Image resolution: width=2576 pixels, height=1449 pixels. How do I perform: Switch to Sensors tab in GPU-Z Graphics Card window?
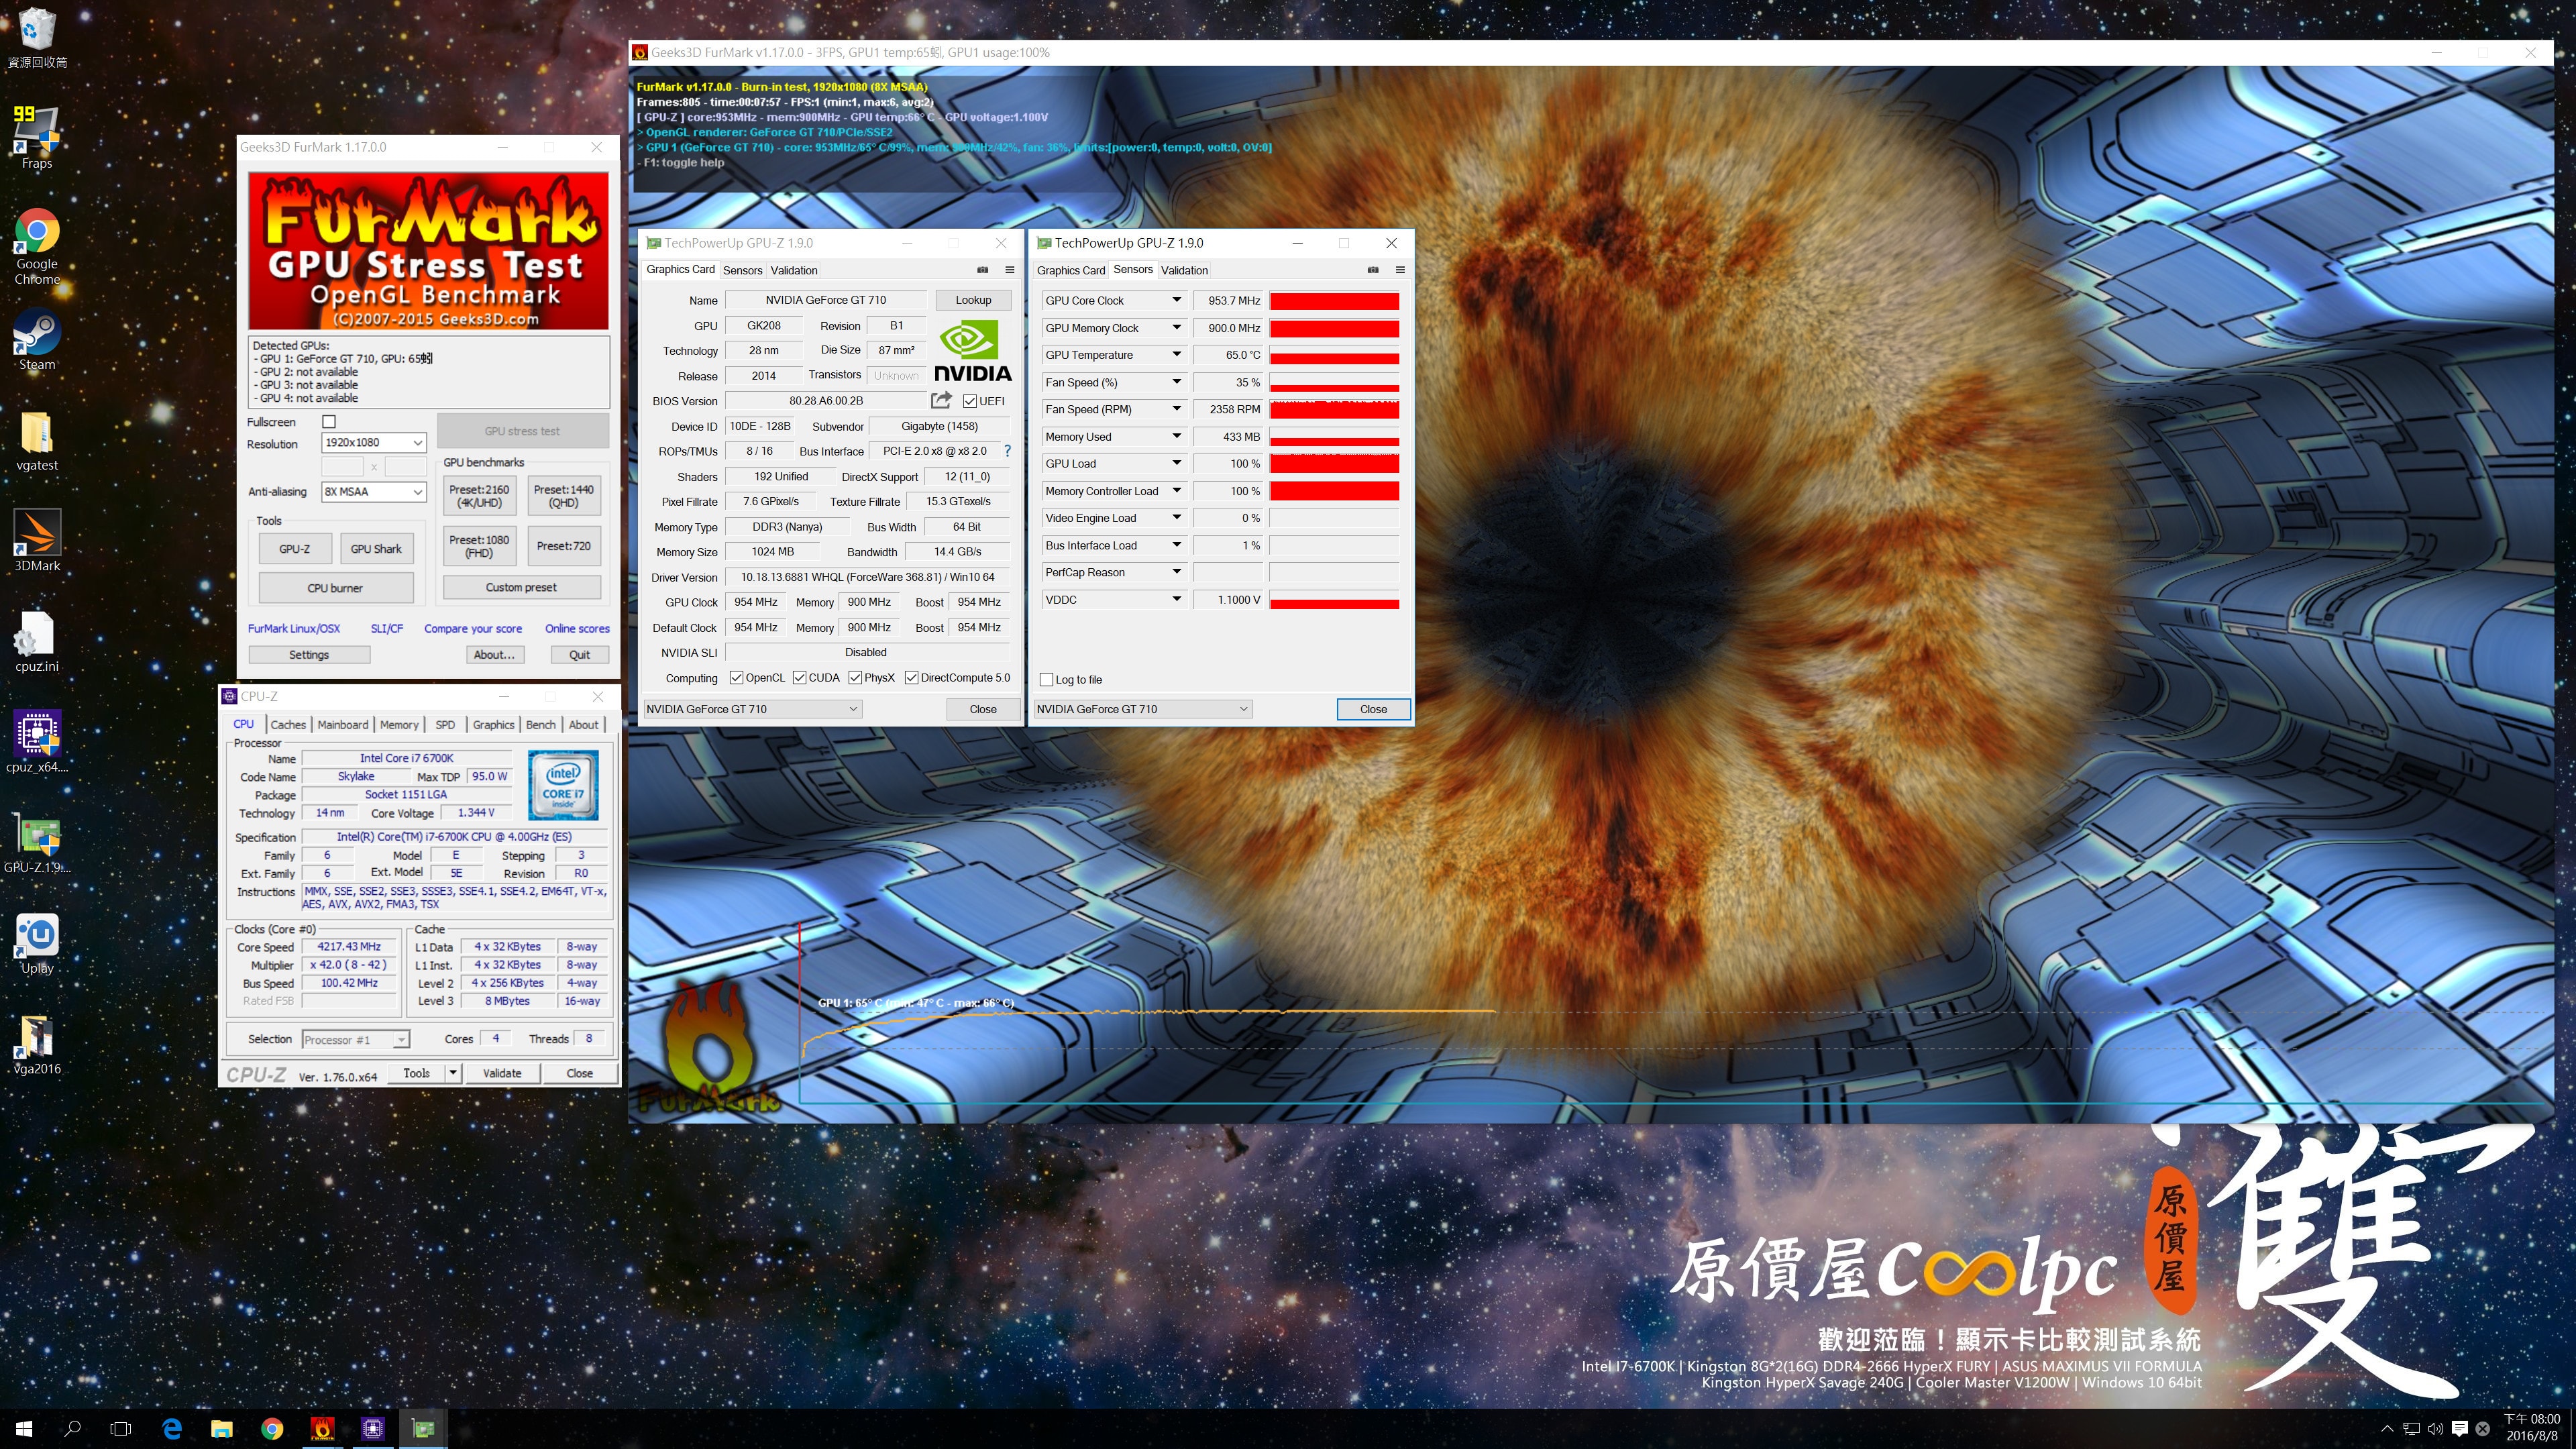pyautogui.click(x=743, y=270)
